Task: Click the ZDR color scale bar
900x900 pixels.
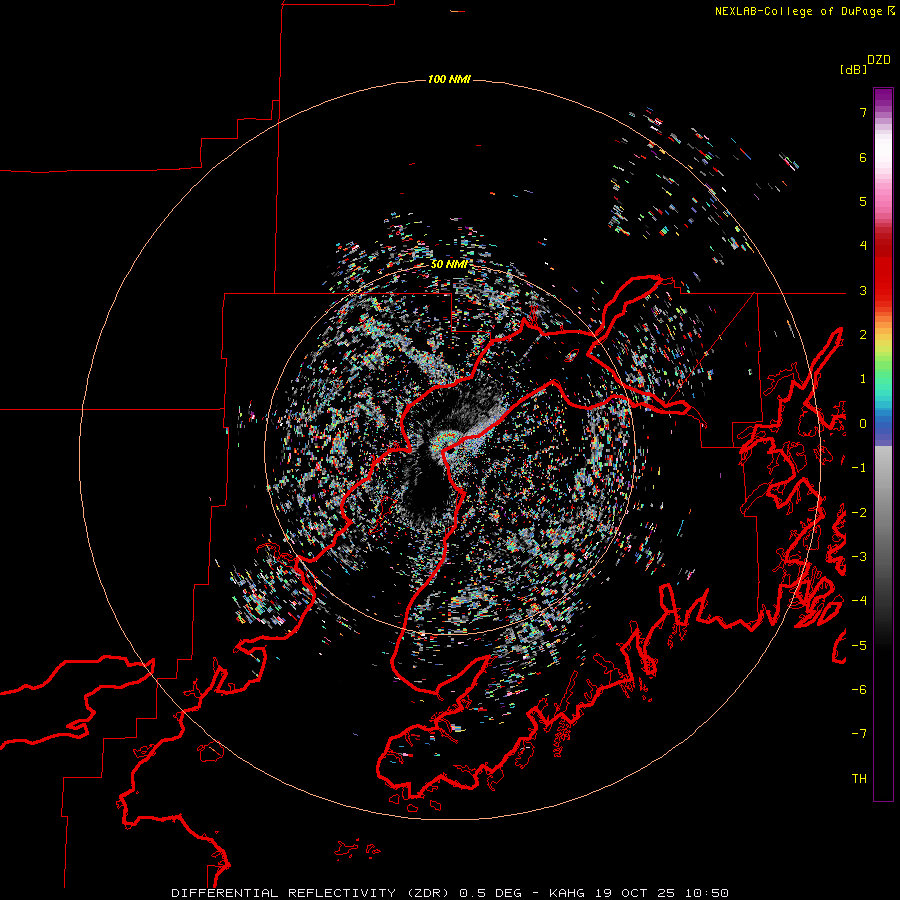Action: coord(883,444)
